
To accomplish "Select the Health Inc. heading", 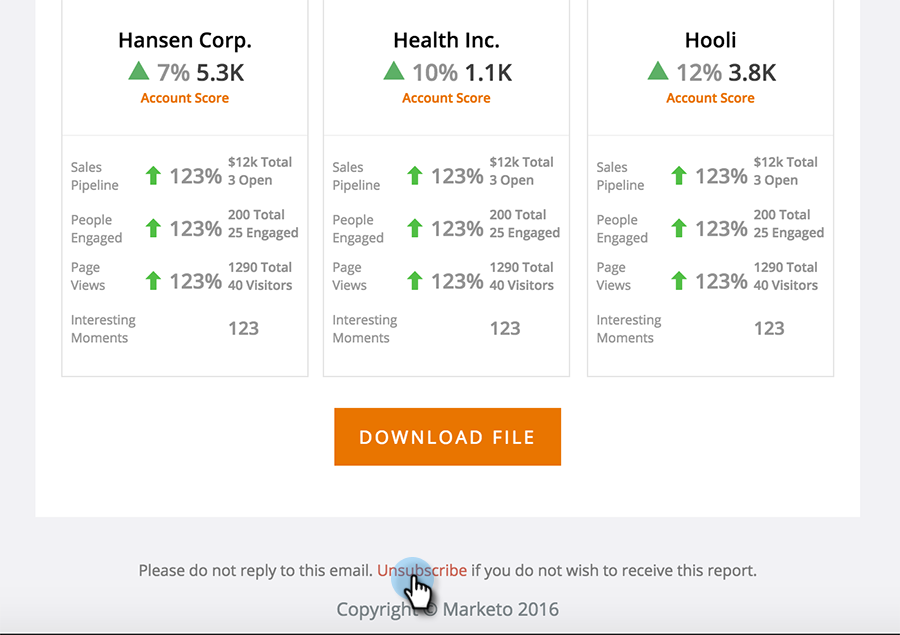I will click(447, 40).
